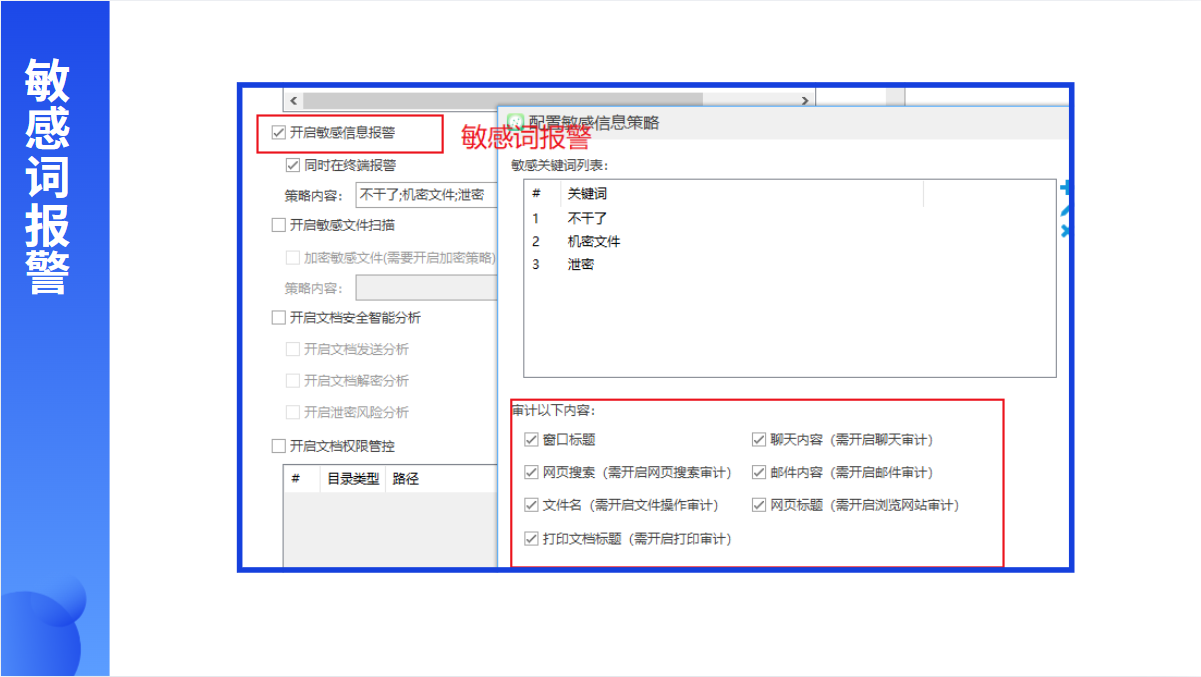Click the left scroll arrow
1201x677 pixels.
click(293, 100)
